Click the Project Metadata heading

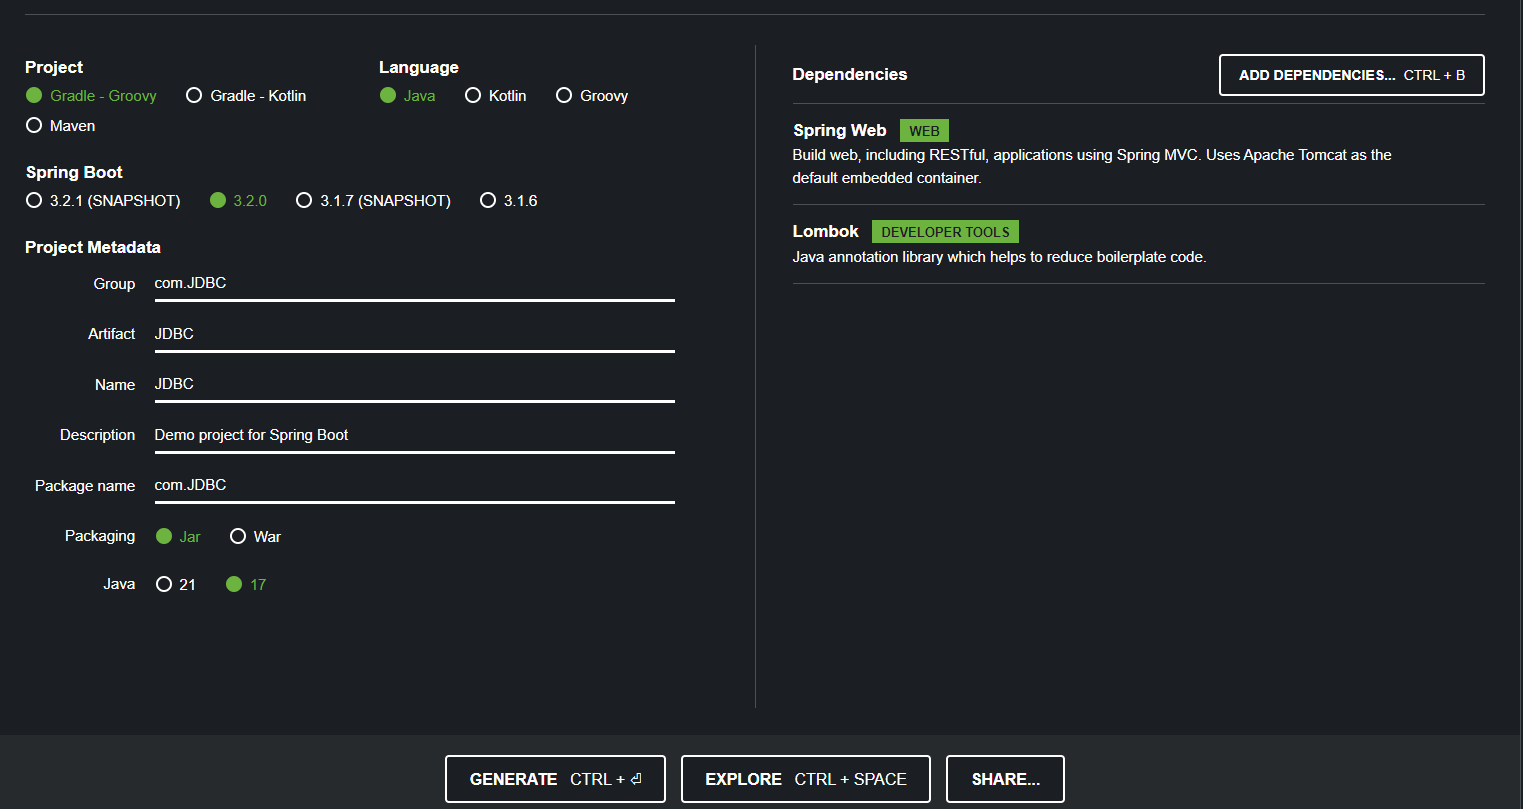tap(93, 247)
